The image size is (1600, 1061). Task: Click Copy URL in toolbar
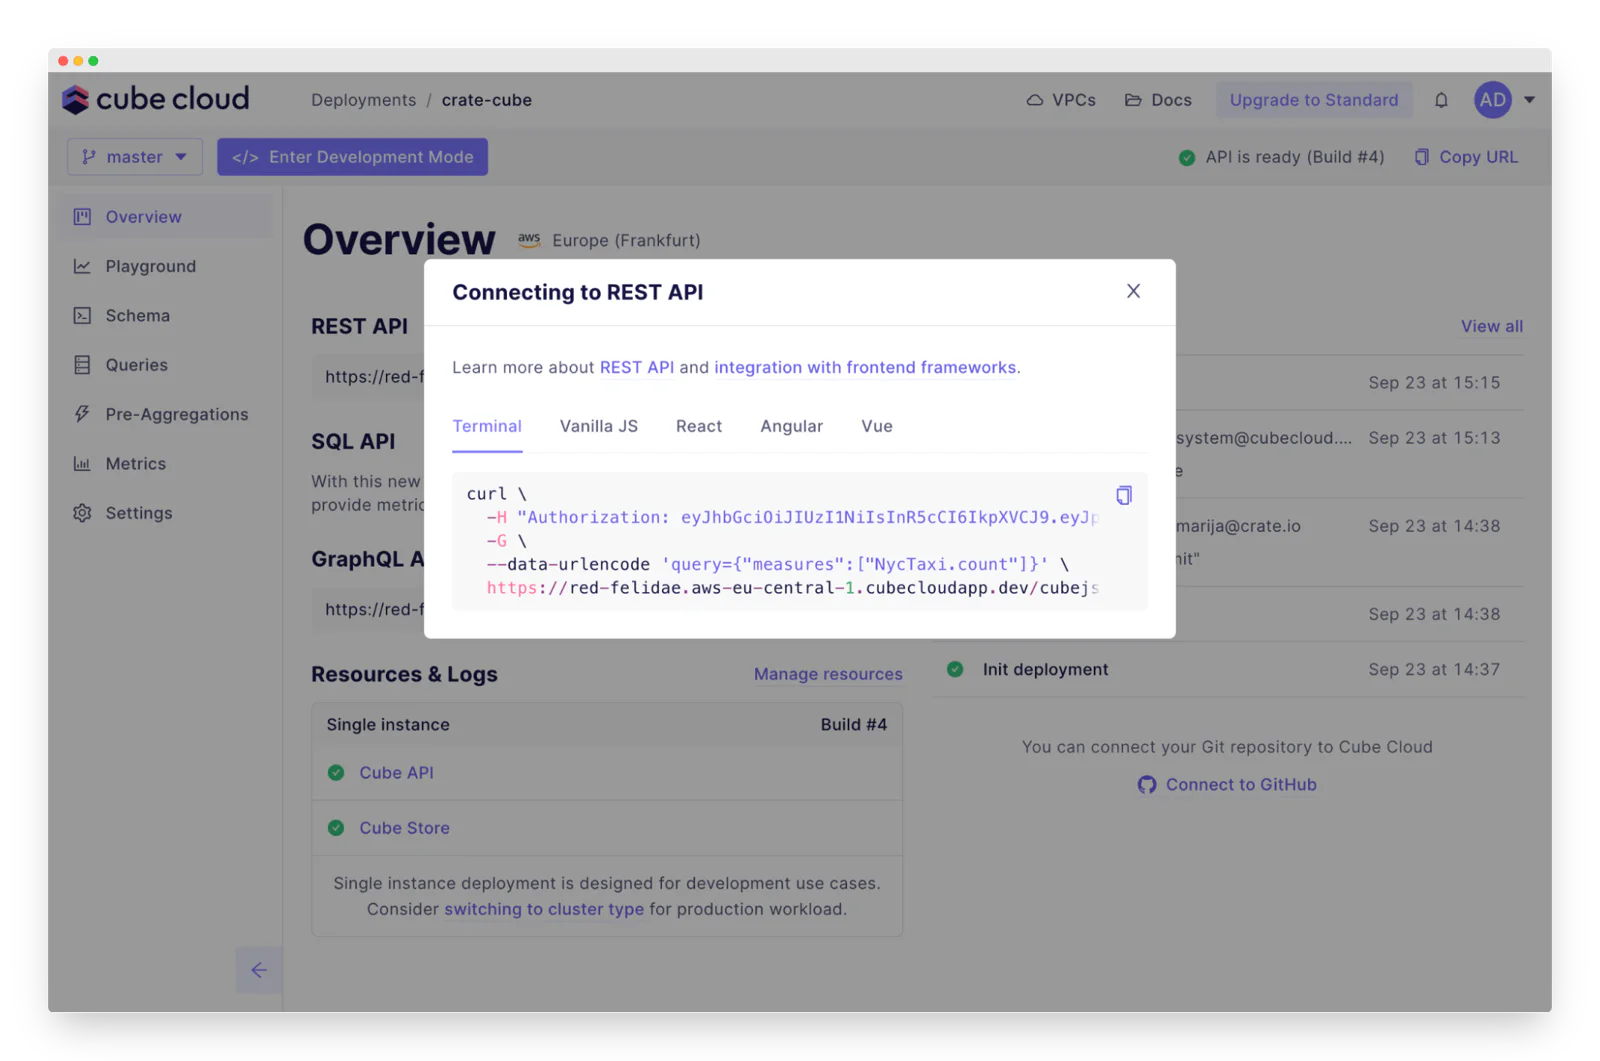point(1466,157)
